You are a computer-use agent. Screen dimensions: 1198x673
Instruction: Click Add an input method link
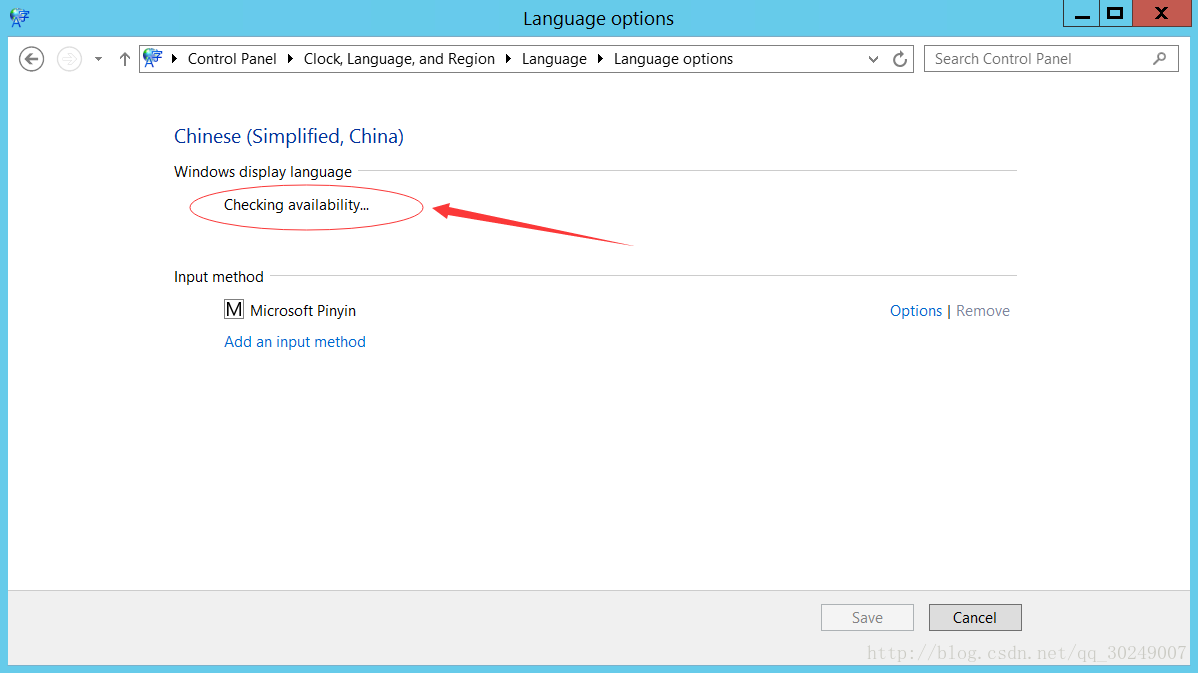coord(295,342)
